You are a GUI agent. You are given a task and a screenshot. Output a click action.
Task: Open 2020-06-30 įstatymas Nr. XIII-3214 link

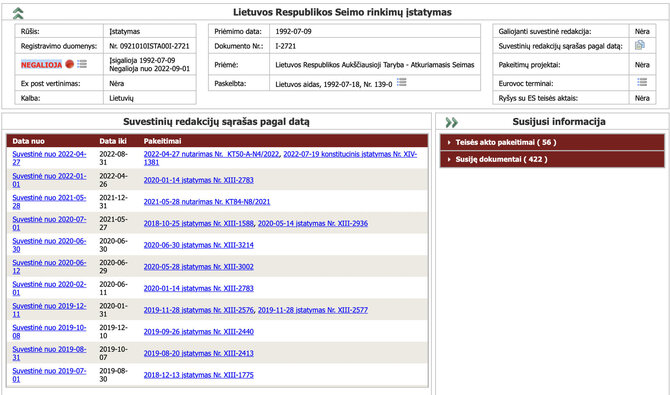click(199, 245)
